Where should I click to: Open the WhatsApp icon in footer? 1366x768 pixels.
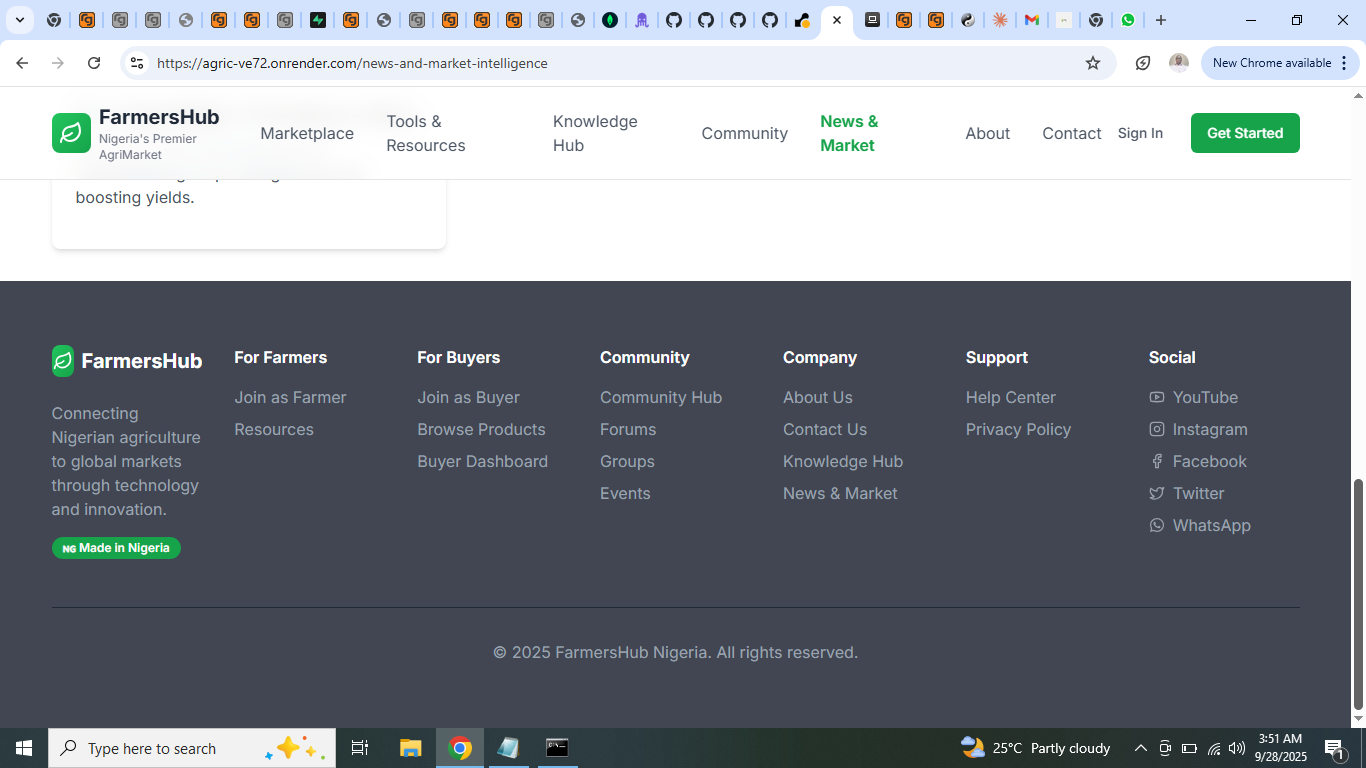tap(1157, 525)
